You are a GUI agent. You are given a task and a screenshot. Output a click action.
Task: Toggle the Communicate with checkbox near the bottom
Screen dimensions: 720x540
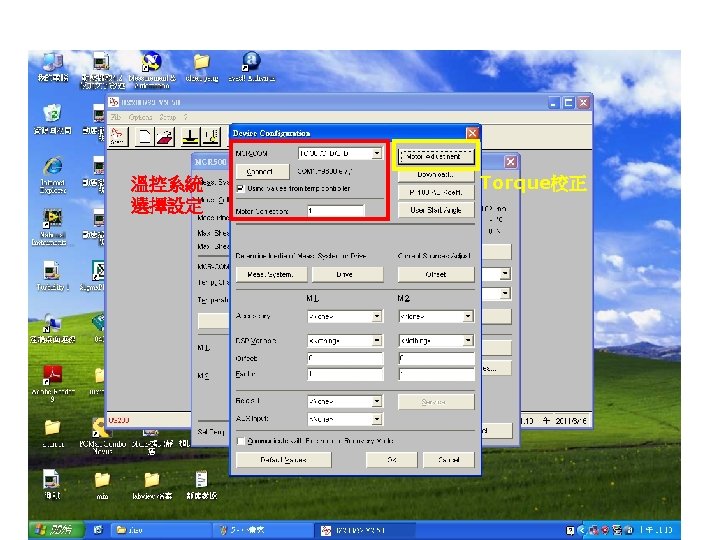240,441
